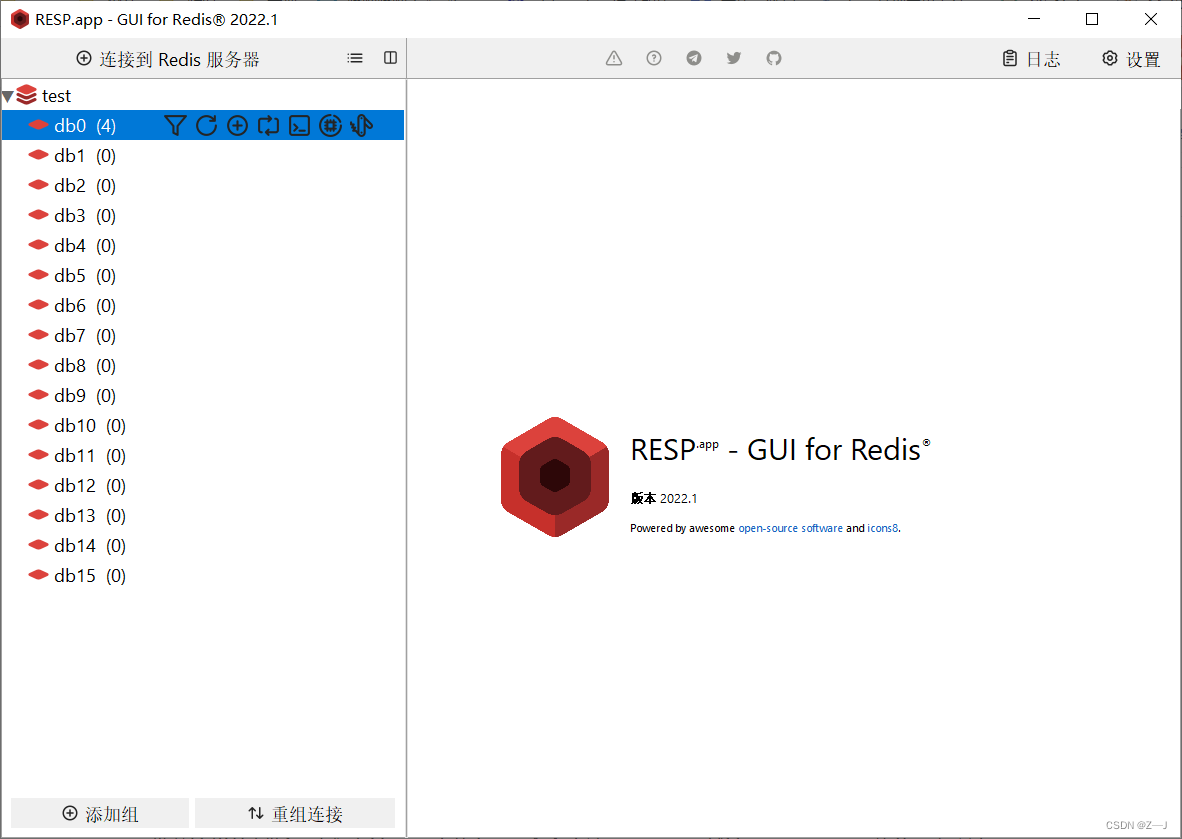Click the server tools swiss-knife icon
Screen dimensions: 1182x839
(x=361, y=125)
